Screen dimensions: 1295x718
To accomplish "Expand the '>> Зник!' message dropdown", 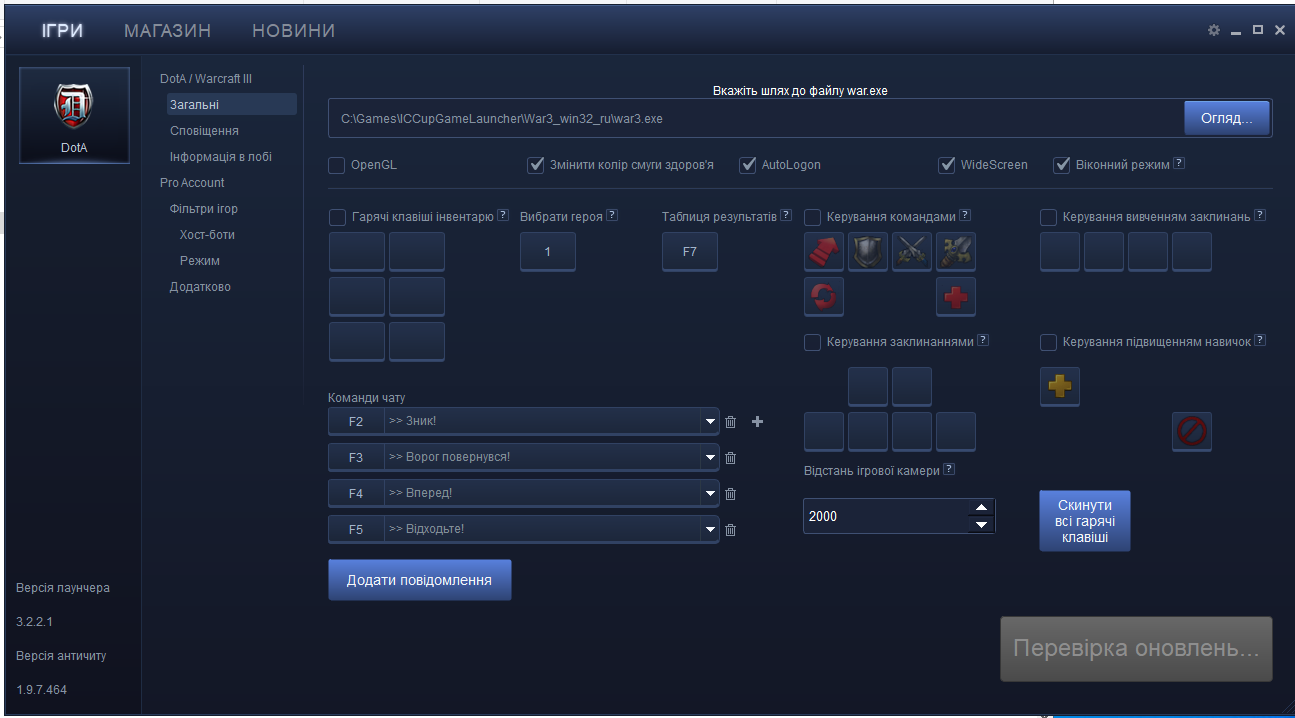I will [x=711, y=422].
